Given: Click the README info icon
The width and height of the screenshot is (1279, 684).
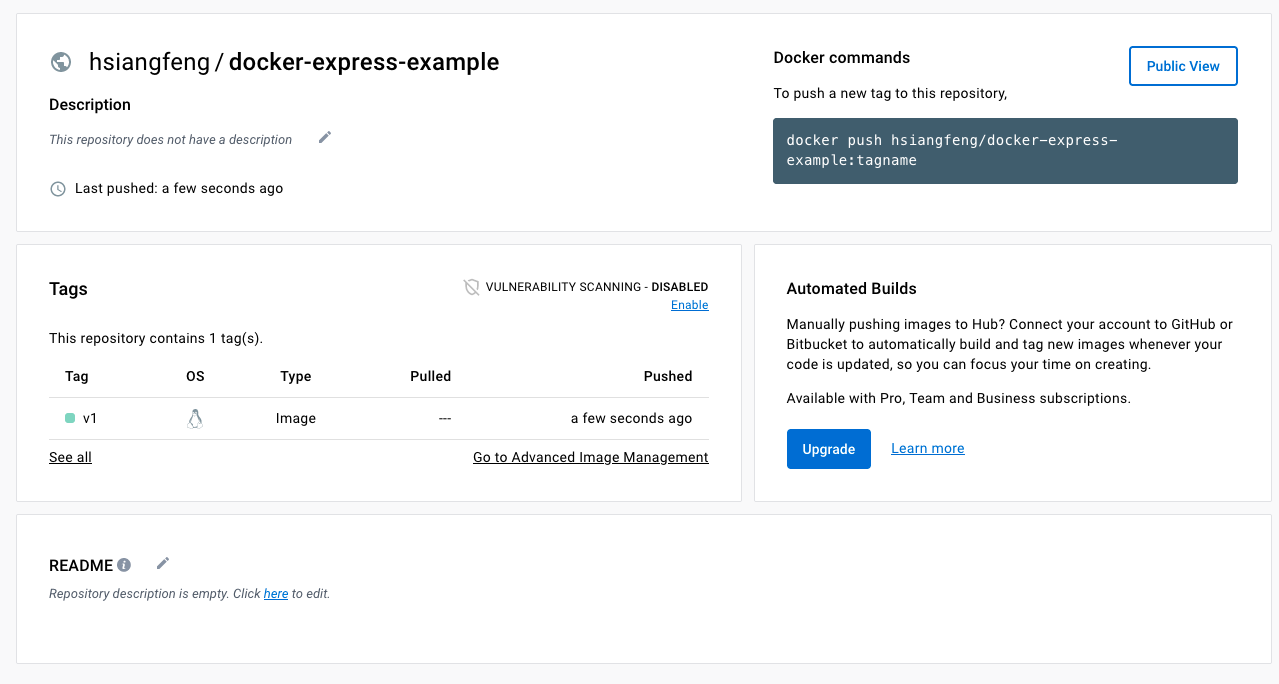Looking at the screenshot, I should pyautogui.click(x=124, y=565).
